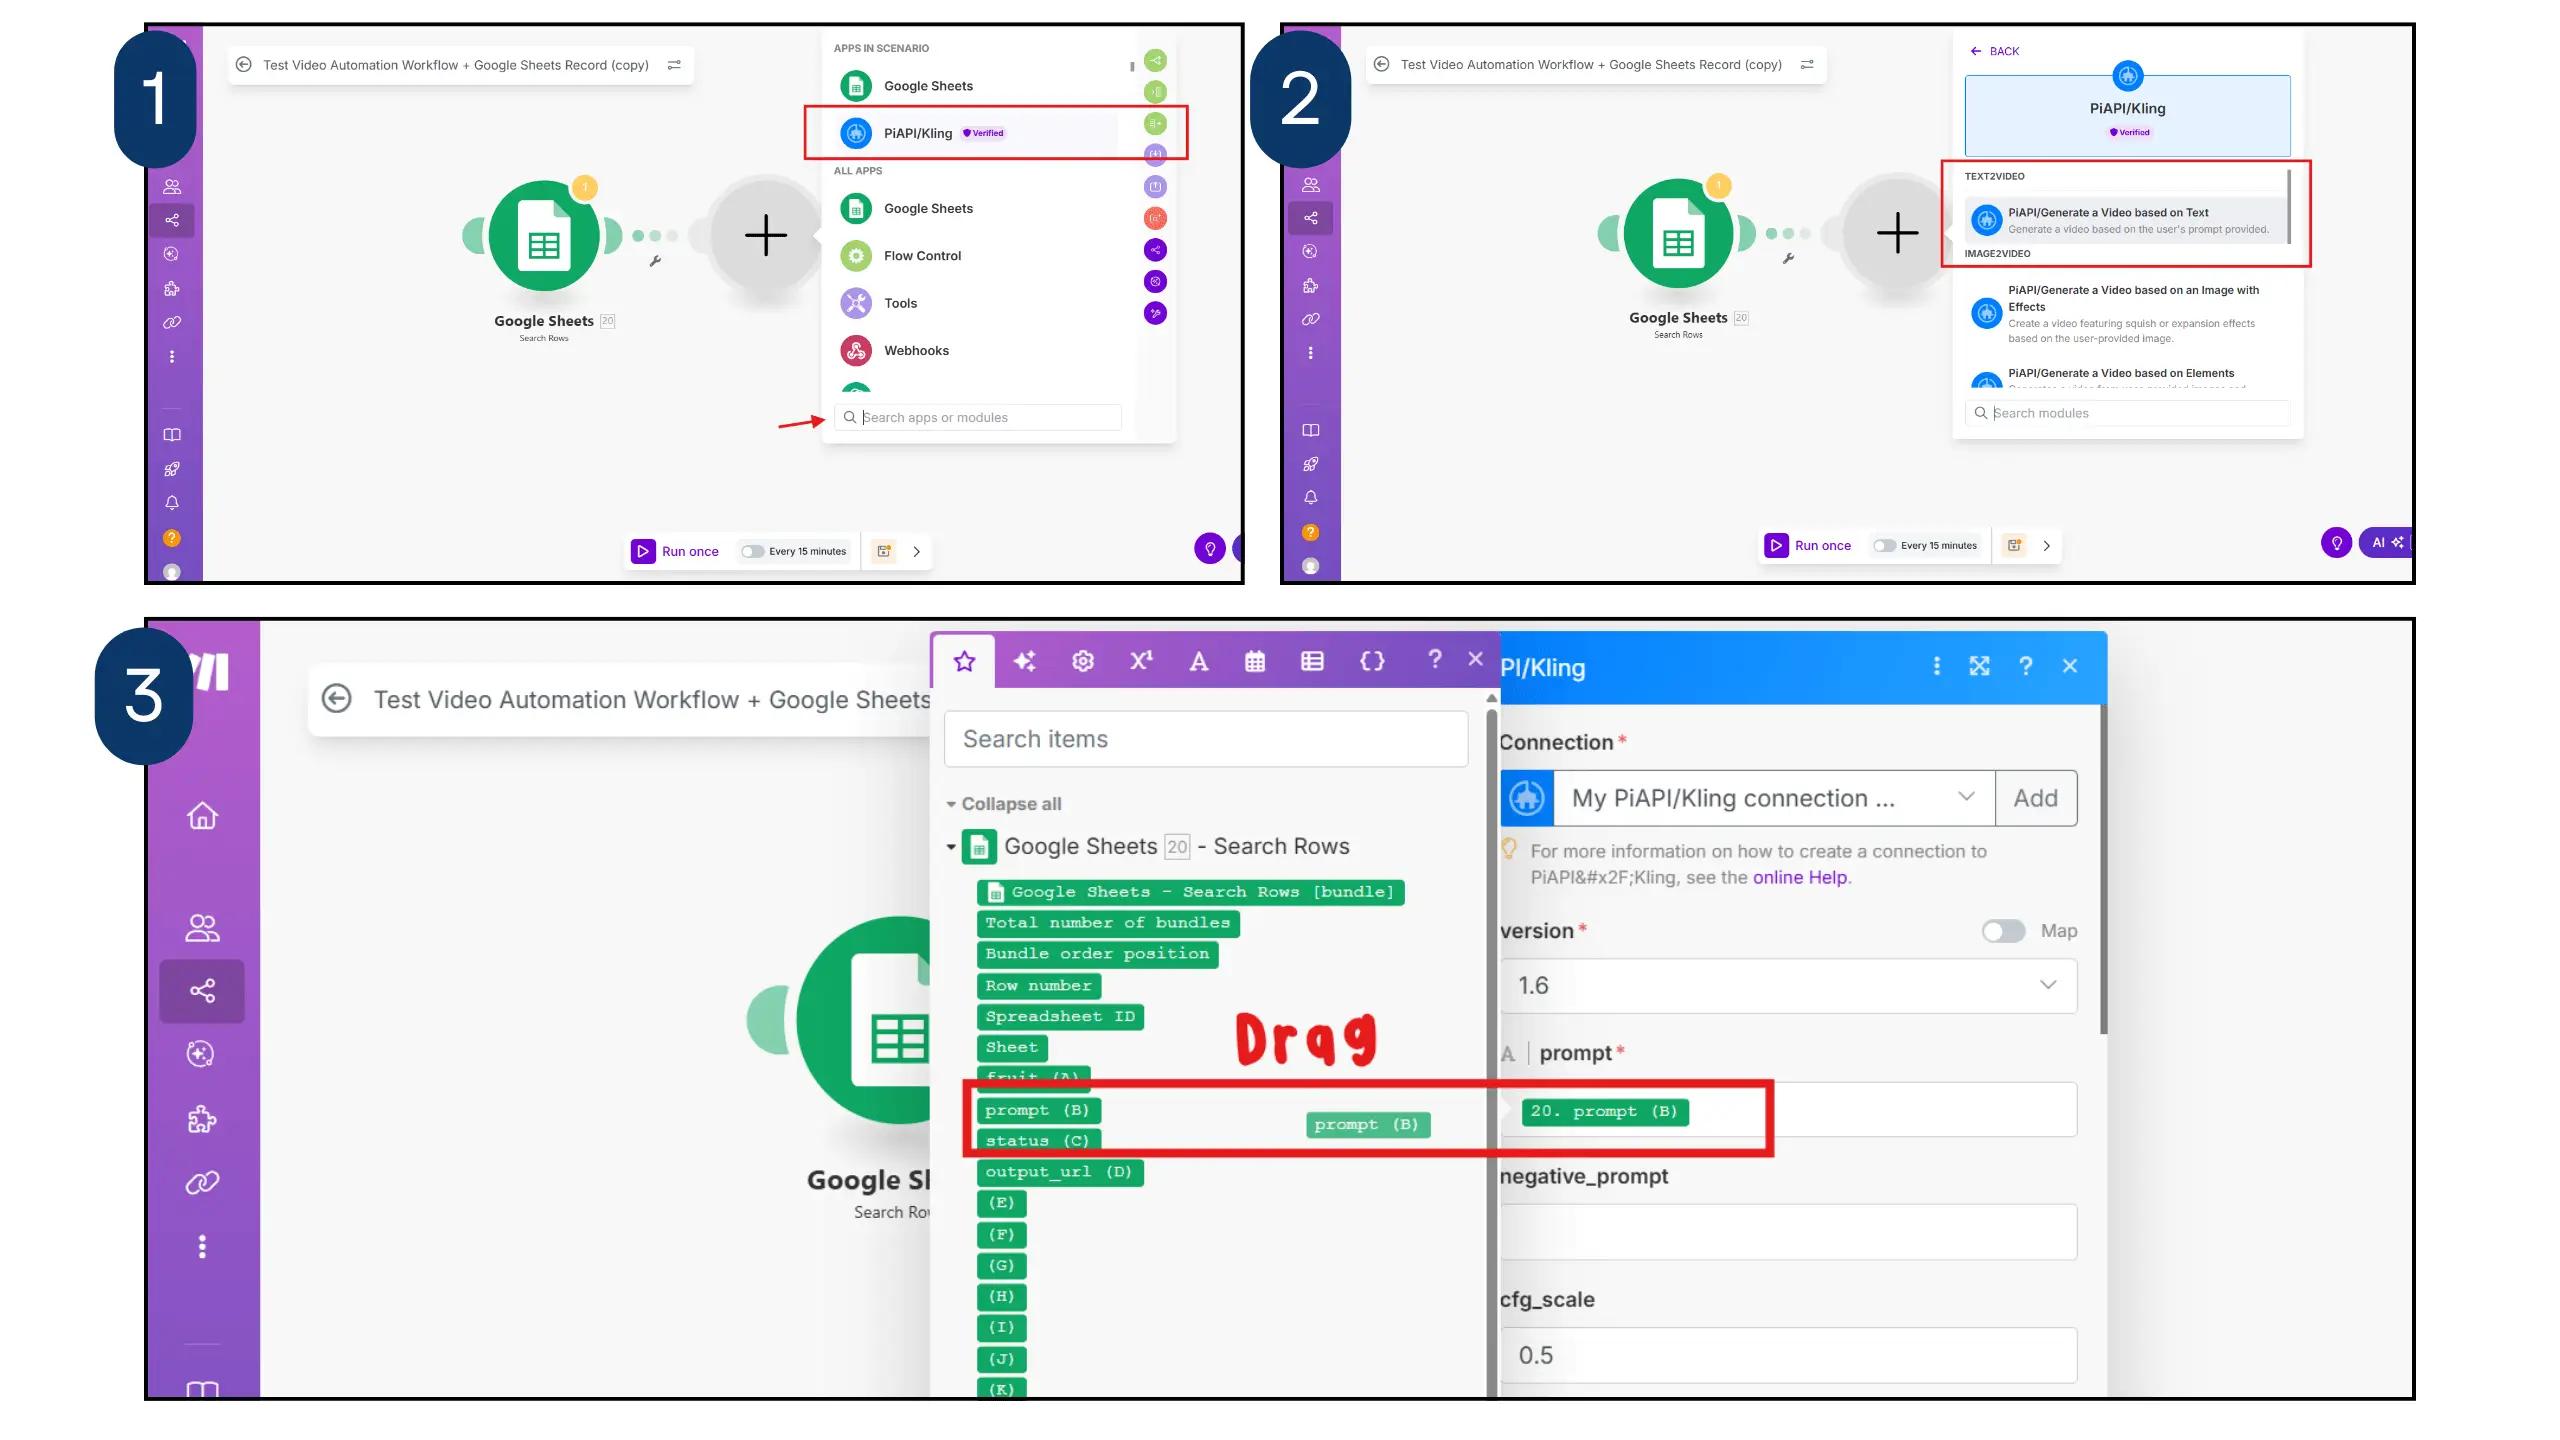This screenshot has width=2560, height=1440.
Task: Open the star (favorites) tab in the mapping panel
Action: 964,661
